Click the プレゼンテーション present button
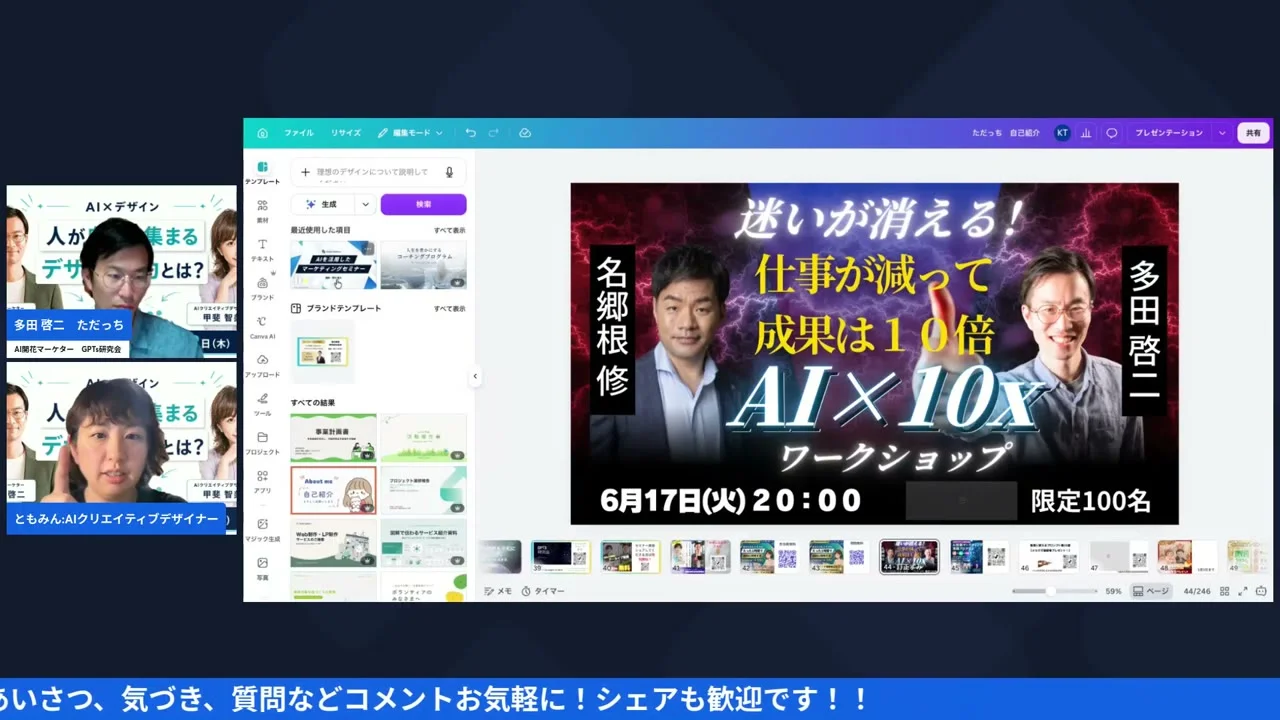 coord(1169,133)
